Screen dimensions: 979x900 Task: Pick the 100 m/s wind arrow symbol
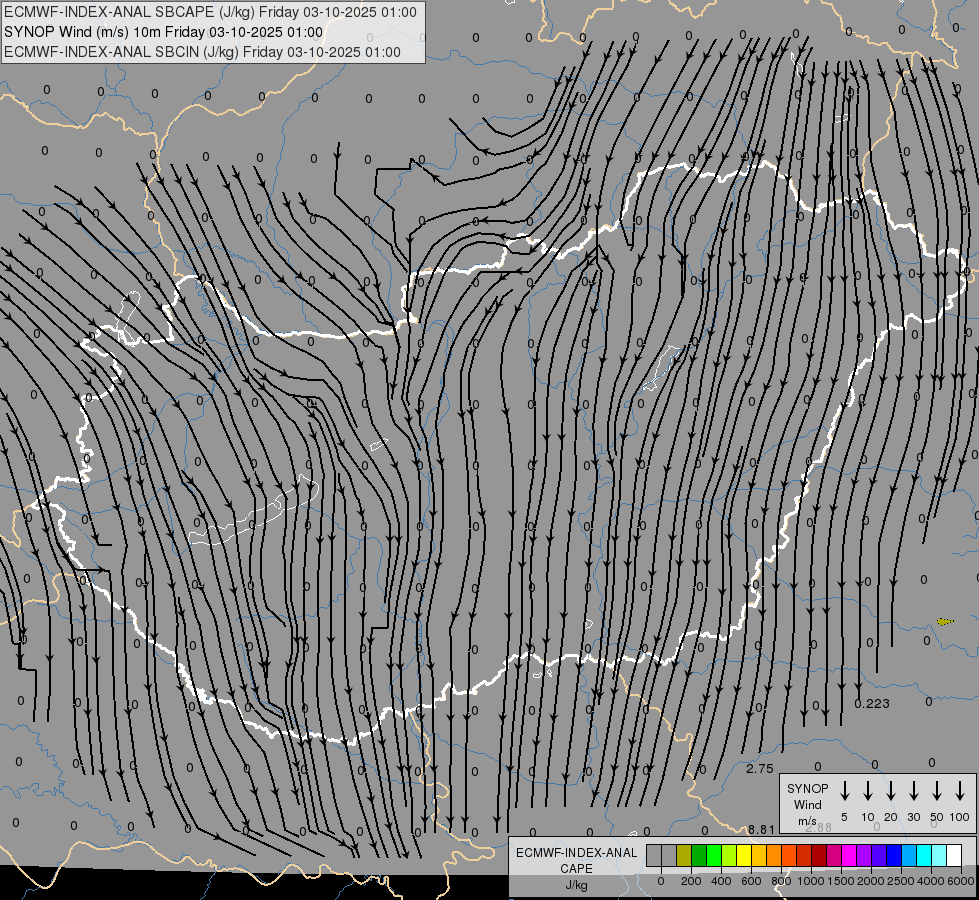click(961, 792)
